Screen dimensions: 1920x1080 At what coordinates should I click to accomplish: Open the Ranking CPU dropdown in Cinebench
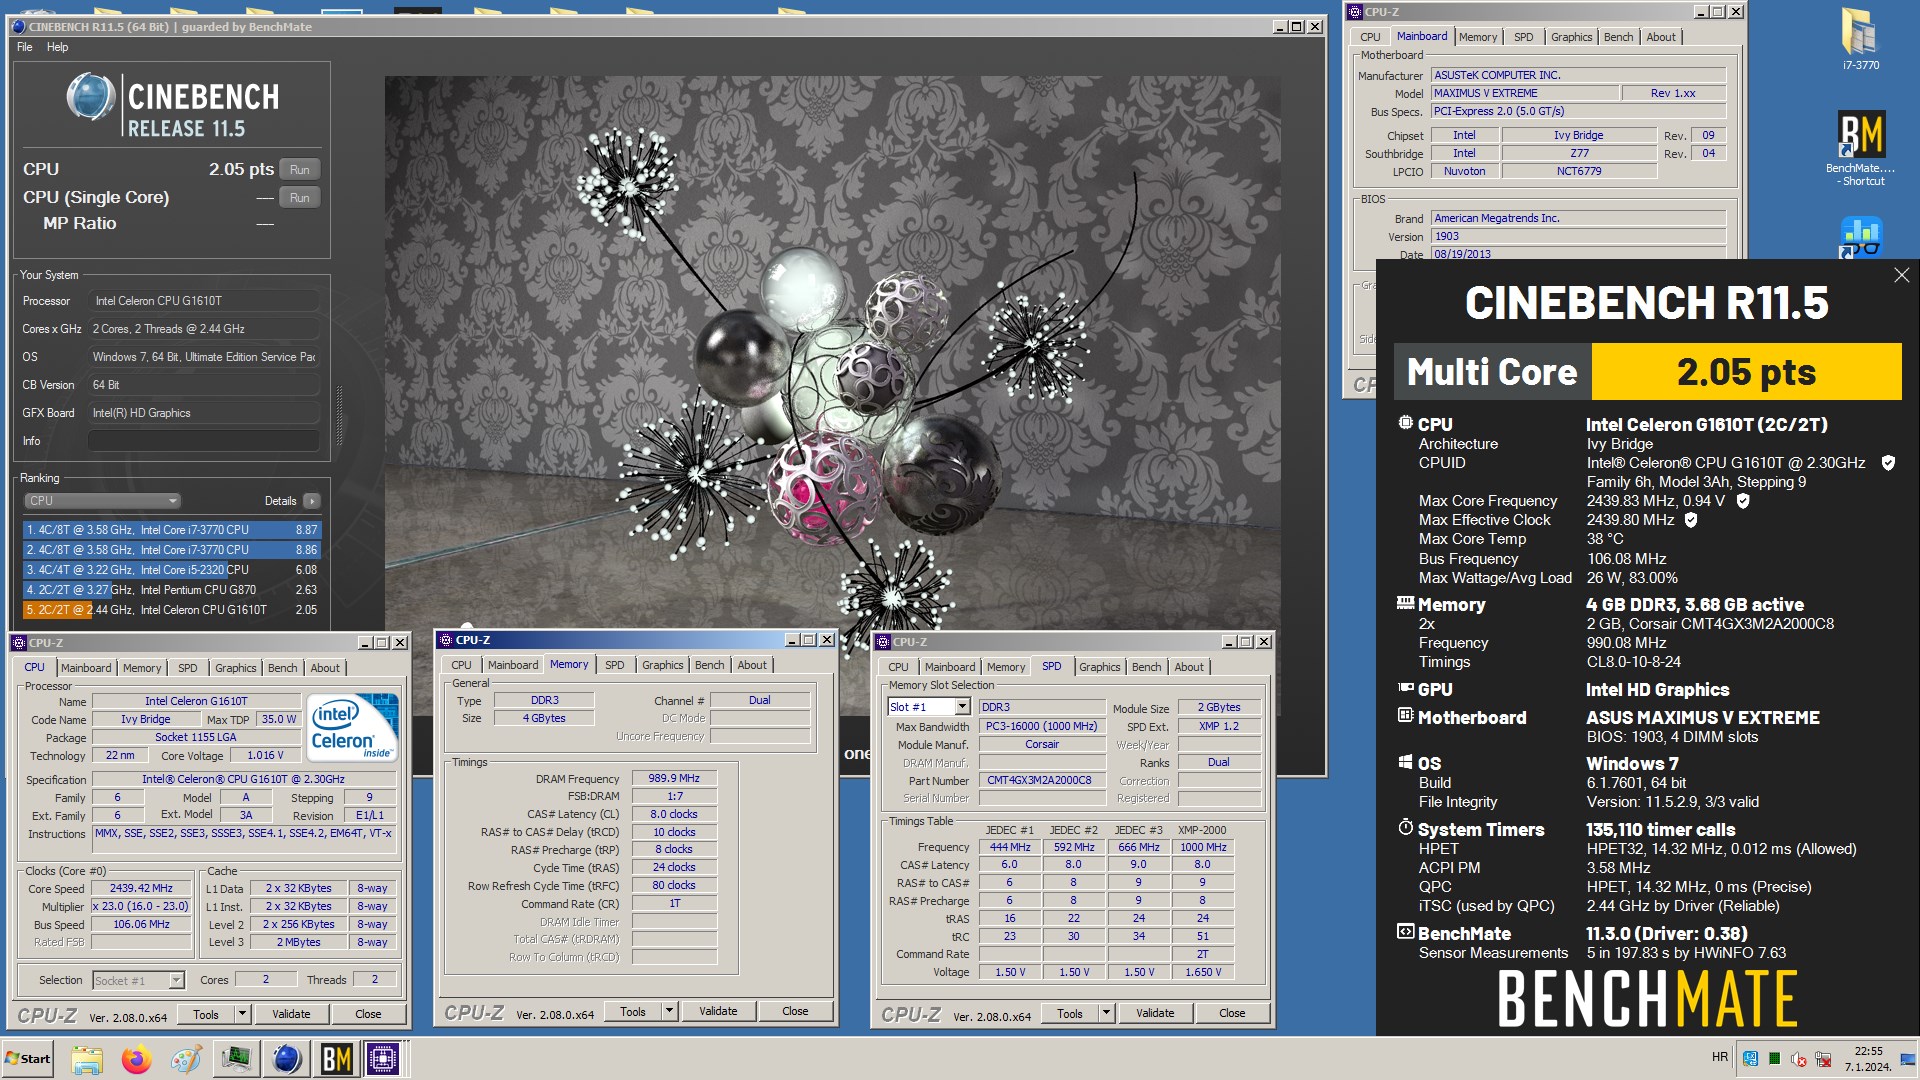click(101, 501)
